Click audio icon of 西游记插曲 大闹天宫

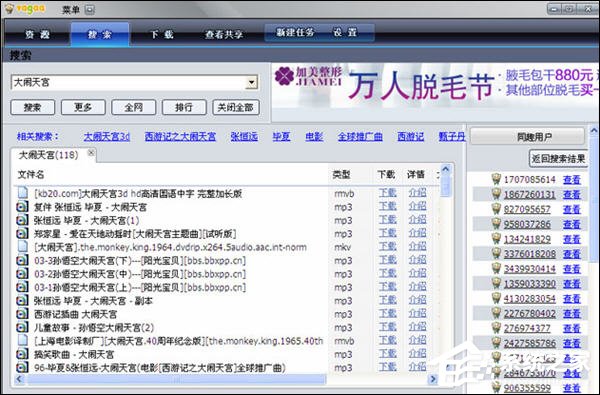pyautogui.click(x=23, y=314)
